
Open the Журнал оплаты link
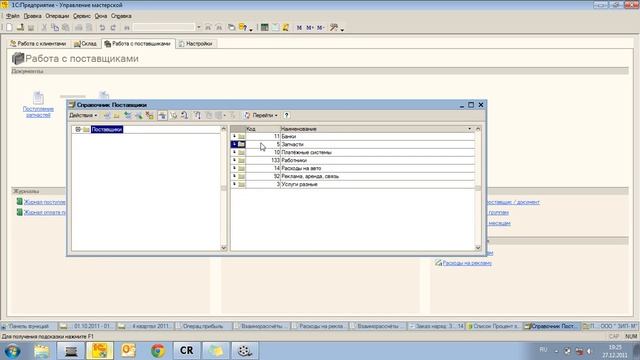pyautogui.click(x=44, y=212)
